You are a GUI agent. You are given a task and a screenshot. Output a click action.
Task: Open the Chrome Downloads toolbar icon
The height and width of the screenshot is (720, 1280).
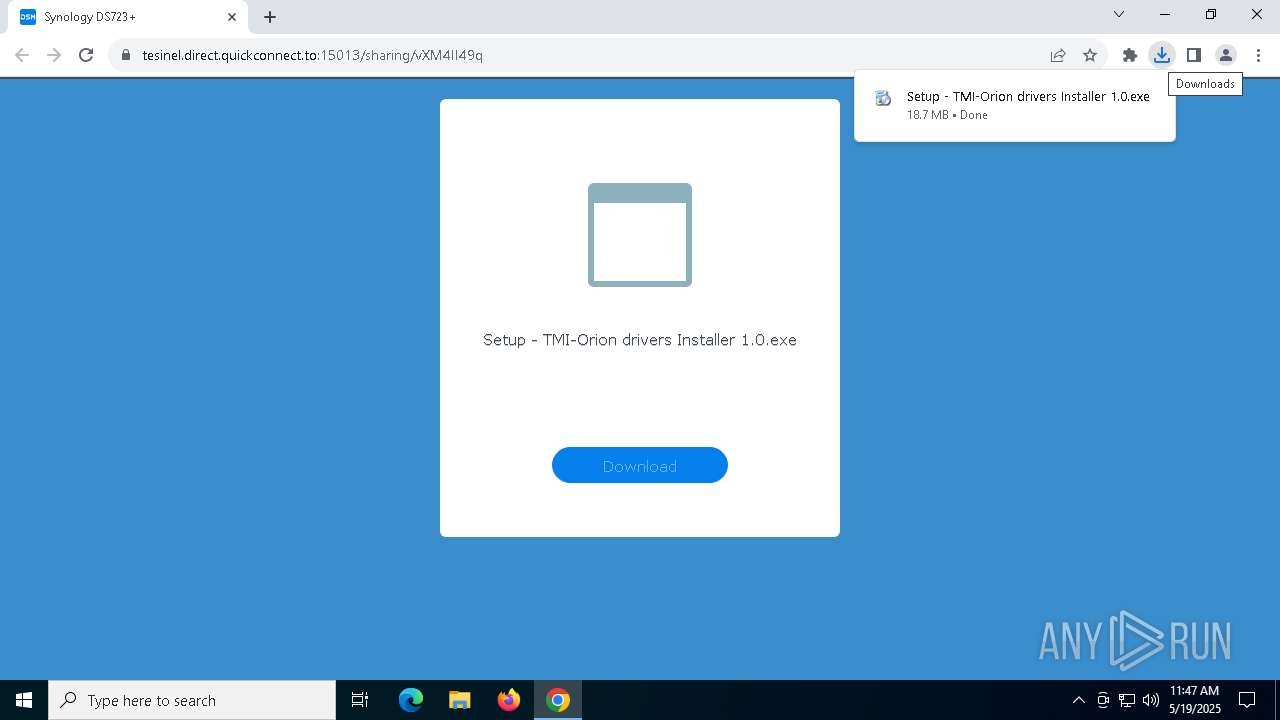tap(1161, 55)
